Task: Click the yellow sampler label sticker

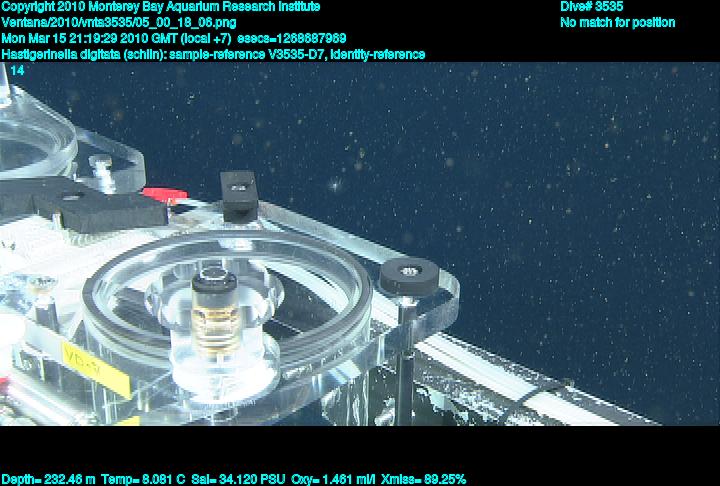Action: coord(96,368)
